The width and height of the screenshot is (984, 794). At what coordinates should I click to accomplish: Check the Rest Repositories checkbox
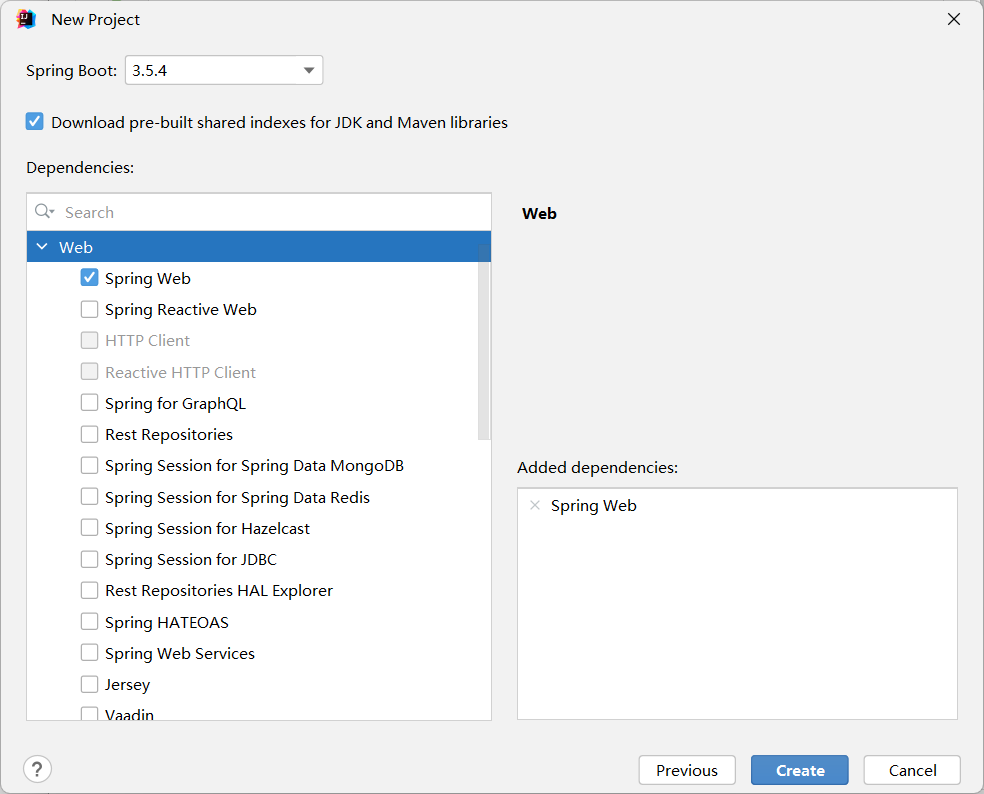[x=90, y=434]
